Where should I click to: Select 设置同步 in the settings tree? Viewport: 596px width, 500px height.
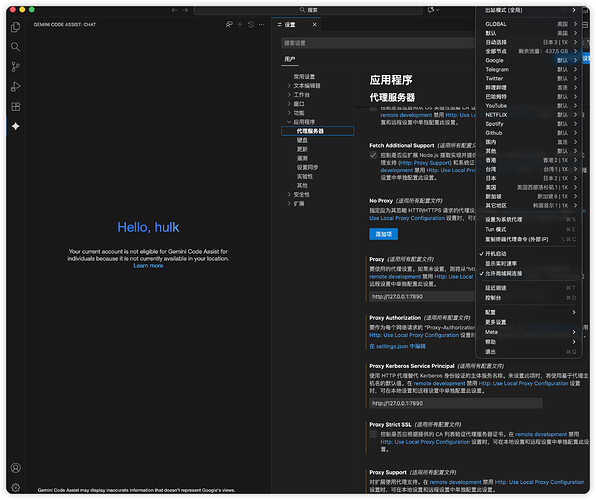(x=308, y=167)
